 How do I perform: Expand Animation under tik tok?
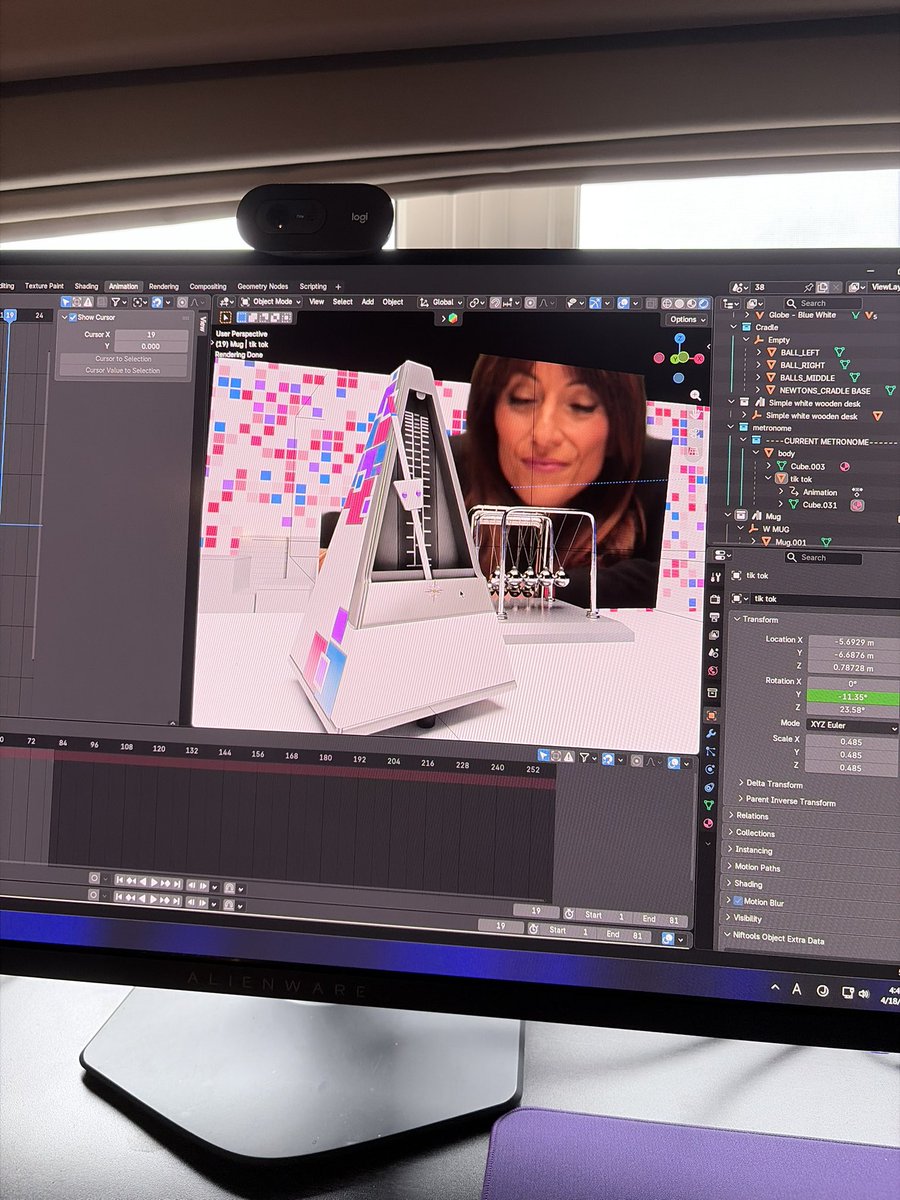coord(781,492)
